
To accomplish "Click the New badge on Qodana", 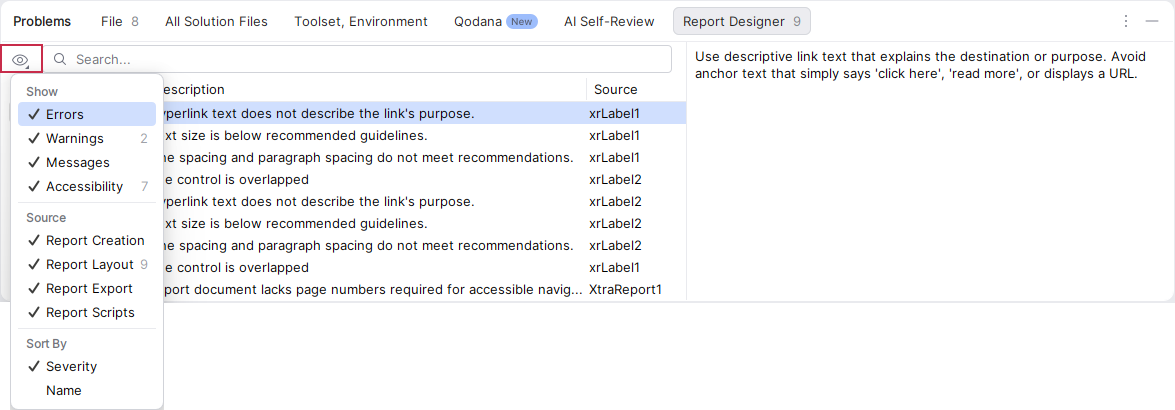I will [x=522, y=22].
